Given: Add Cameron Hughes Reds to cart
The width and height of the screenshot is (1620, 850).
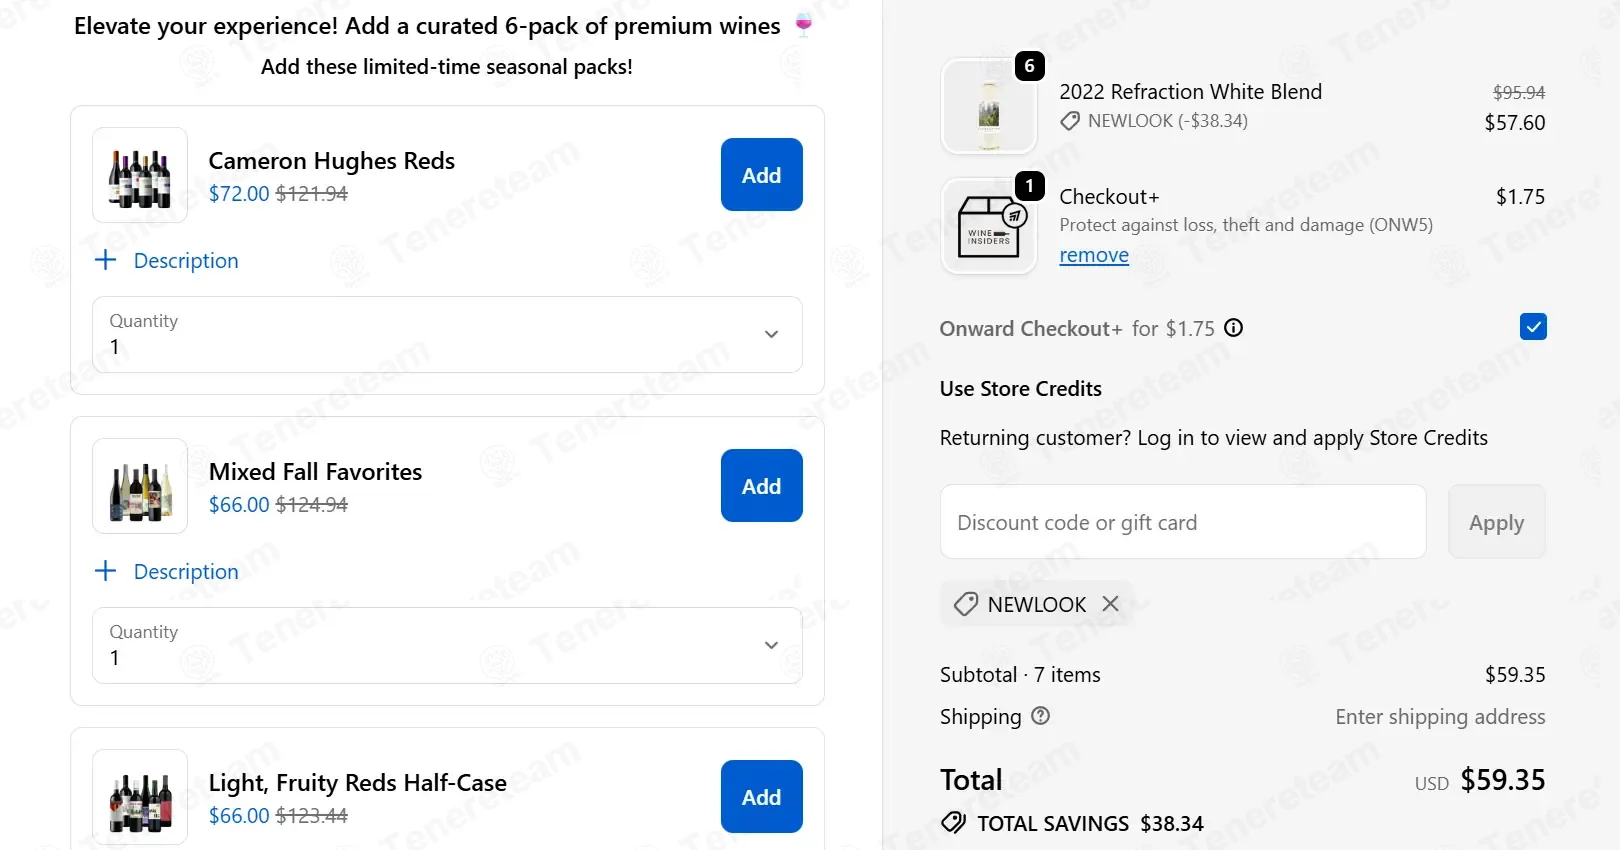Looking at the screenshot, I should pyautogui.click(x=761, y=175).
